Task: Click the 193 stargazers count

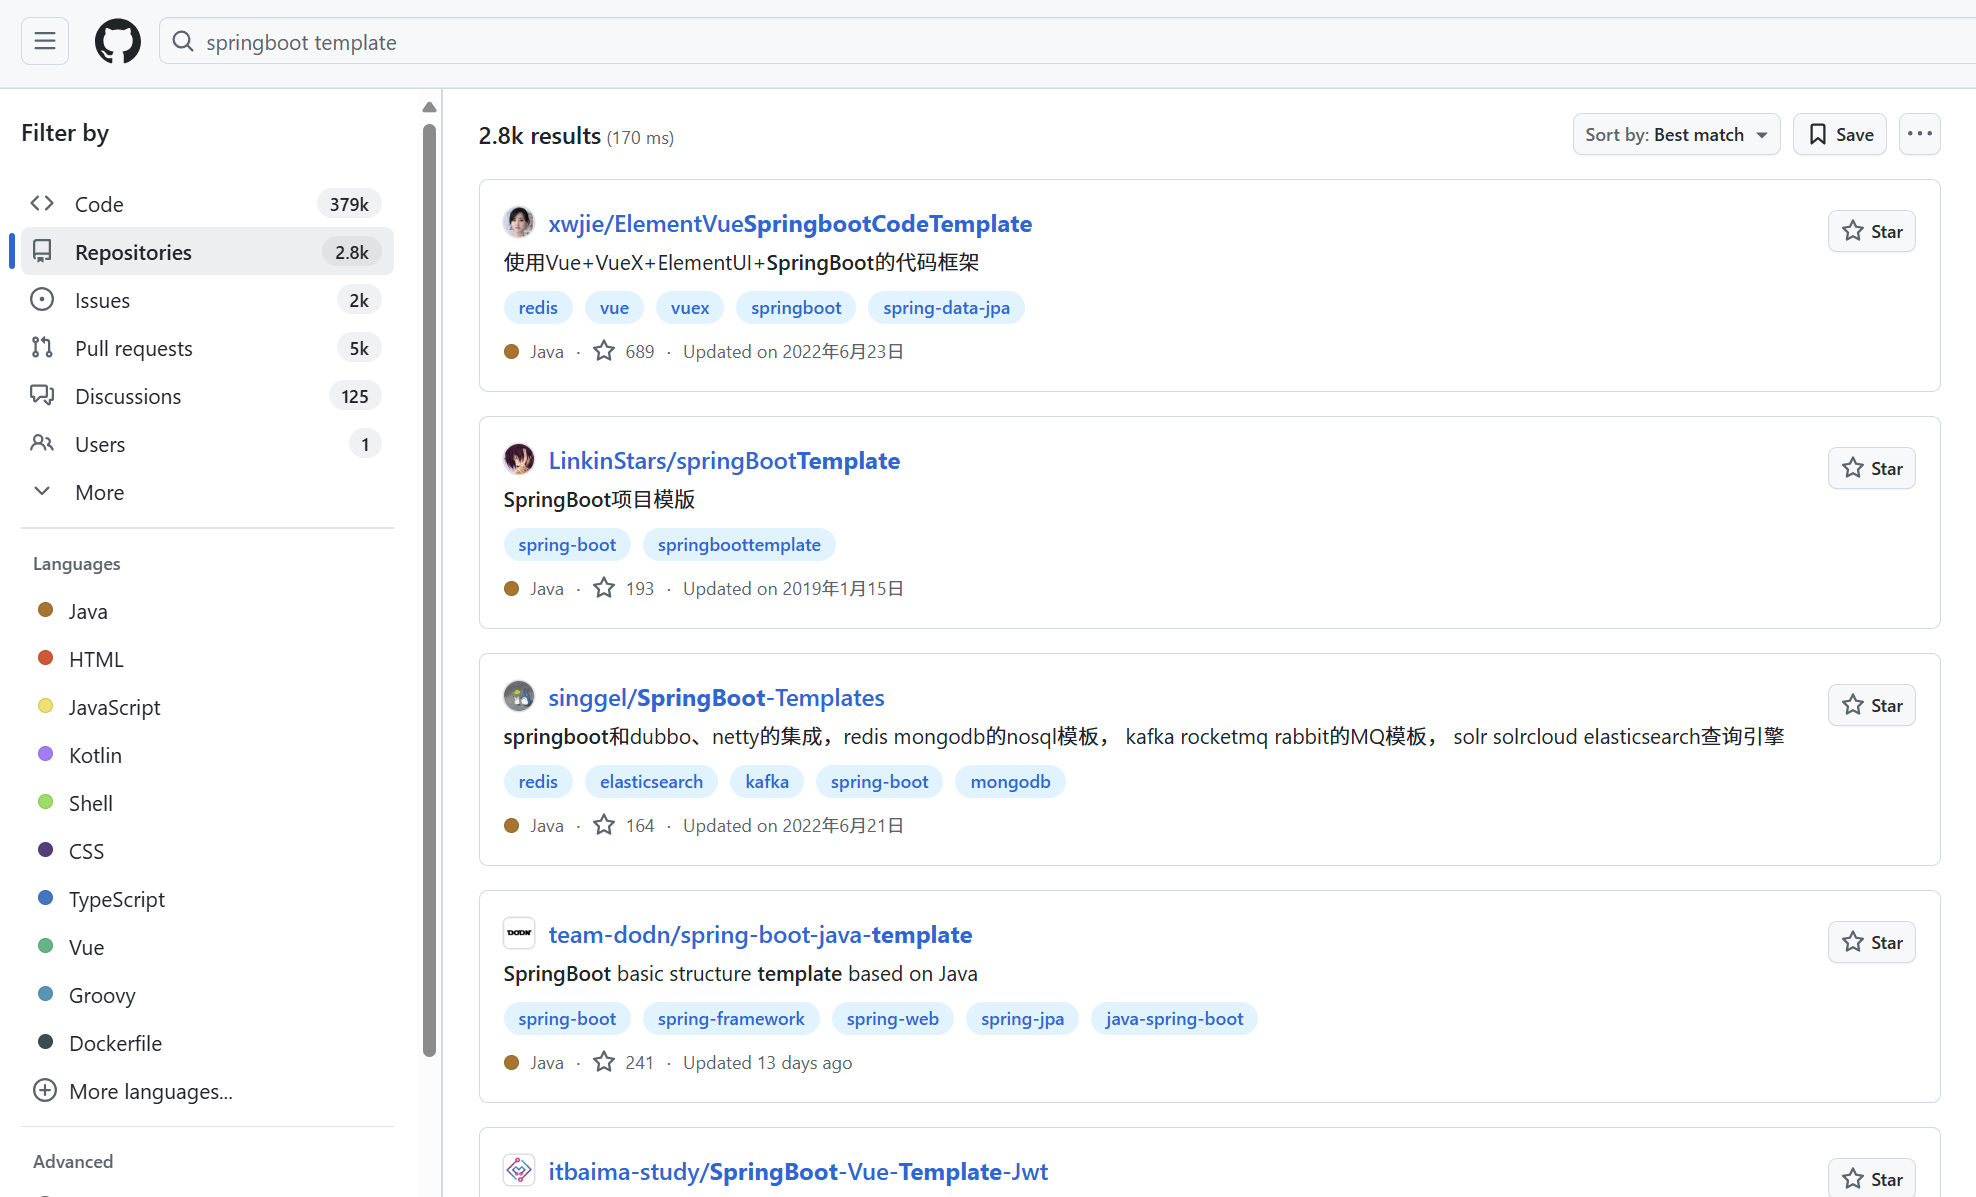Action: click(624, 588)
